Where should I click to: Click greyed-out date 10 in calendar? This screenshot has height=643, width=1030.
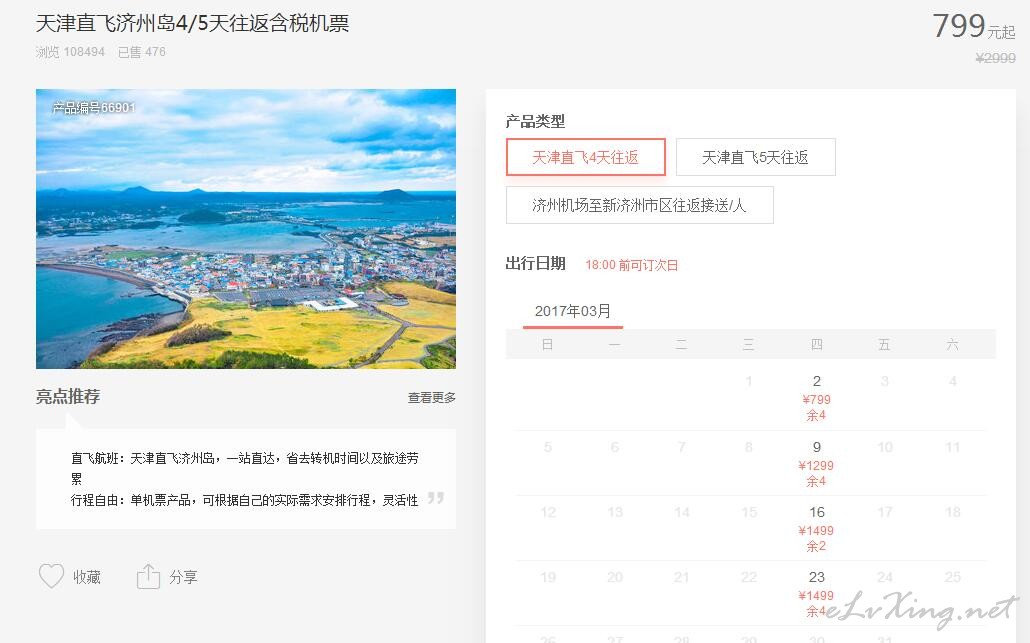tap(885, 447)
